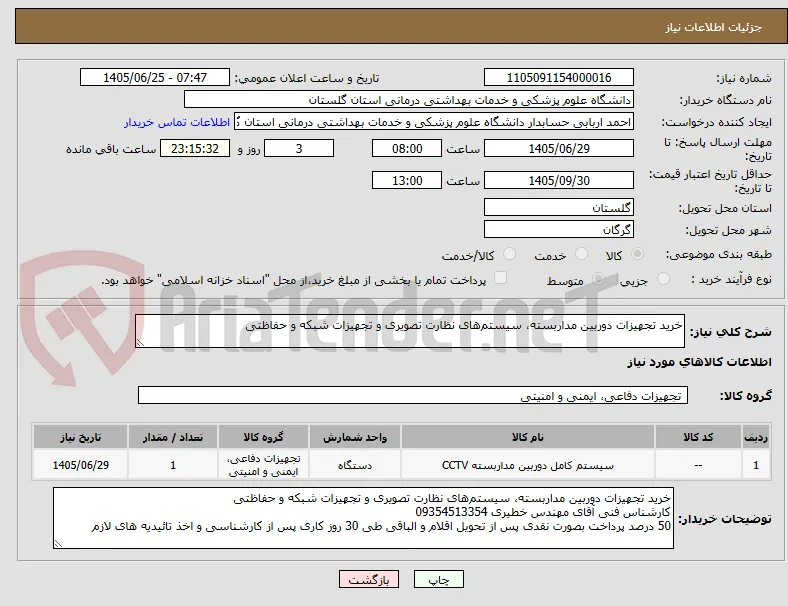Click the نام کالا column header

coord(528,437)
